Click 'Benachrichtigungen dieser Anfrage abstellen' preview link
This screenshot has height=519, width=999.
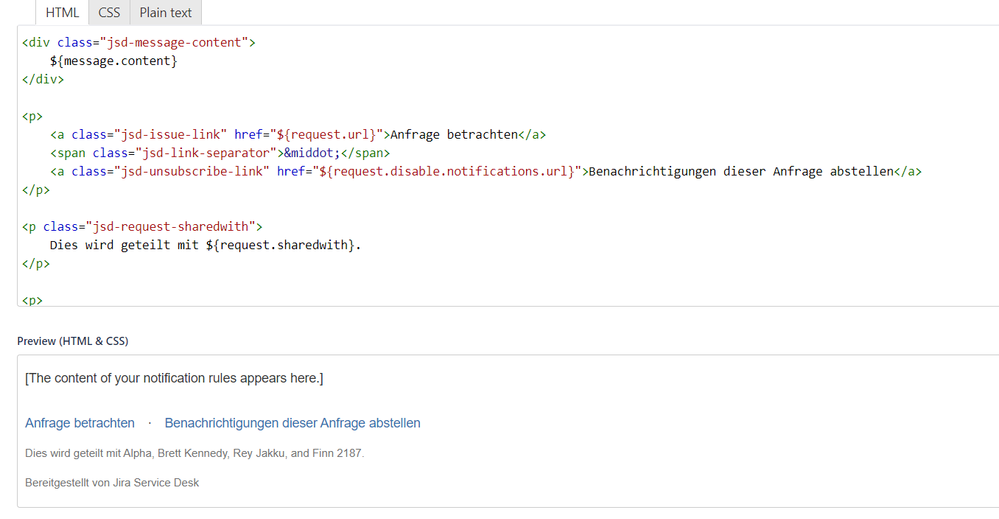(x=292, y=423)
